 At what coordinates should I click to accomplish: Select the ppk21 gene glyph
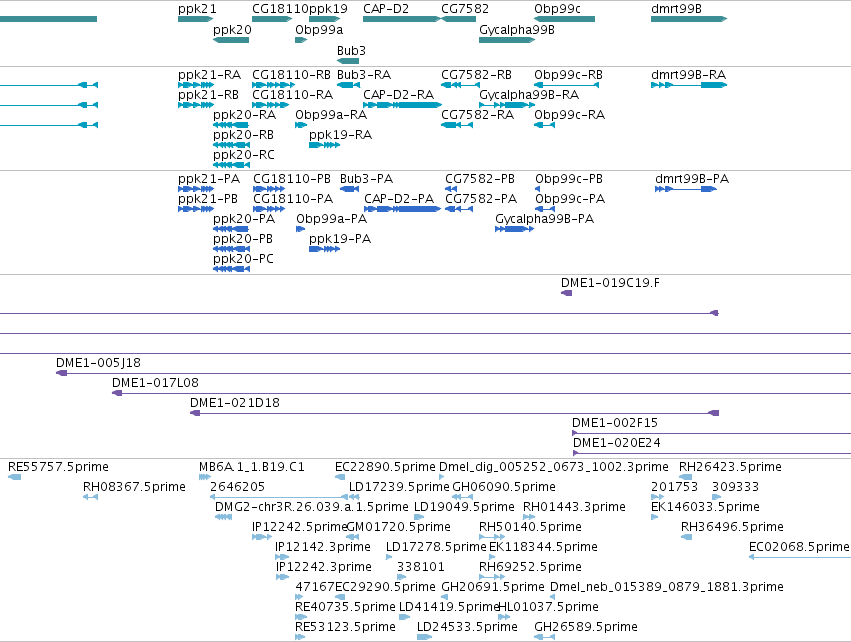point(195,19)
